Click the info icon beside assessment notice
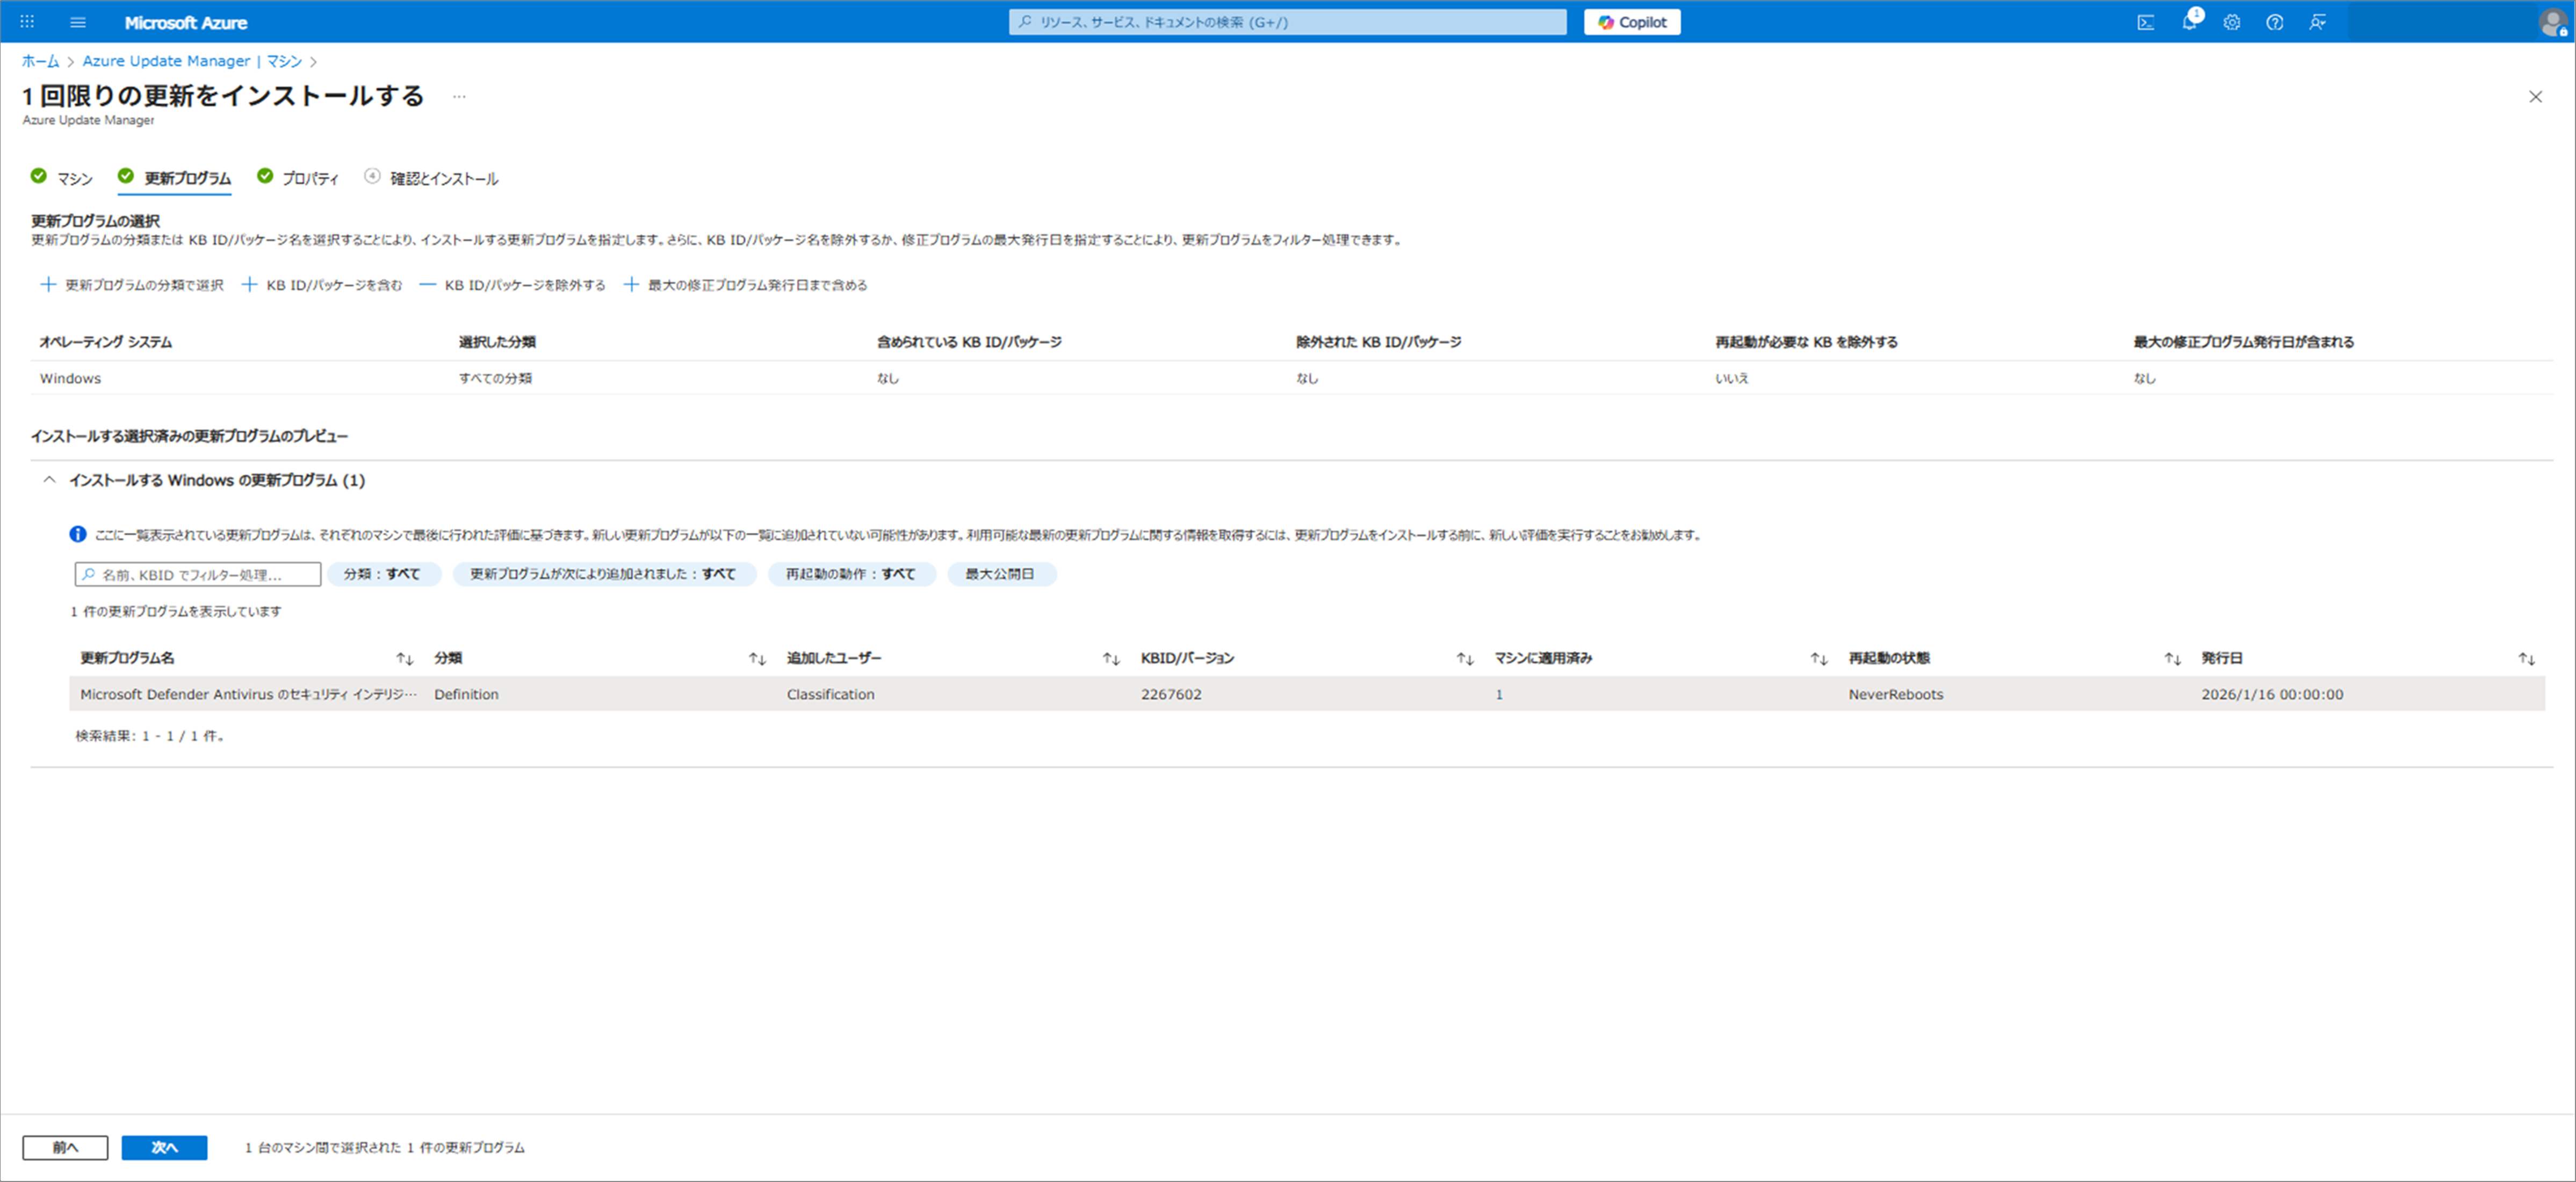2576x1182 pixels. tap(77, 534)
